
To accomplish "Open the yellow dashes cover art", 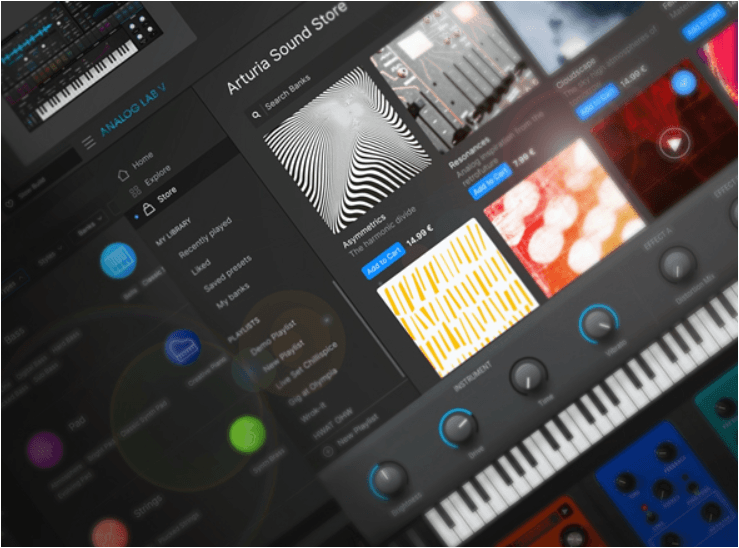I will pyautogui.click(x=458, y=298).
